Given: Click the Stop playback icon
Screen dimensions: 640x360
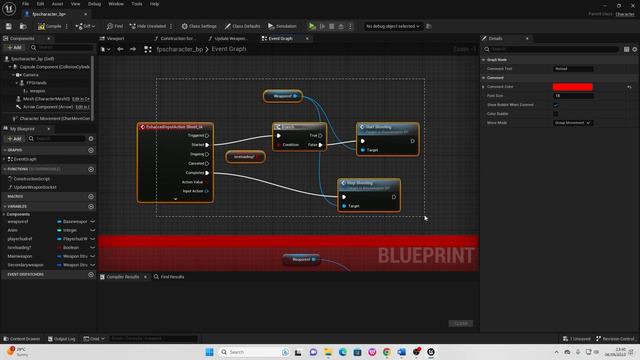Looking at the screenshot, I should tap(331, 26).
